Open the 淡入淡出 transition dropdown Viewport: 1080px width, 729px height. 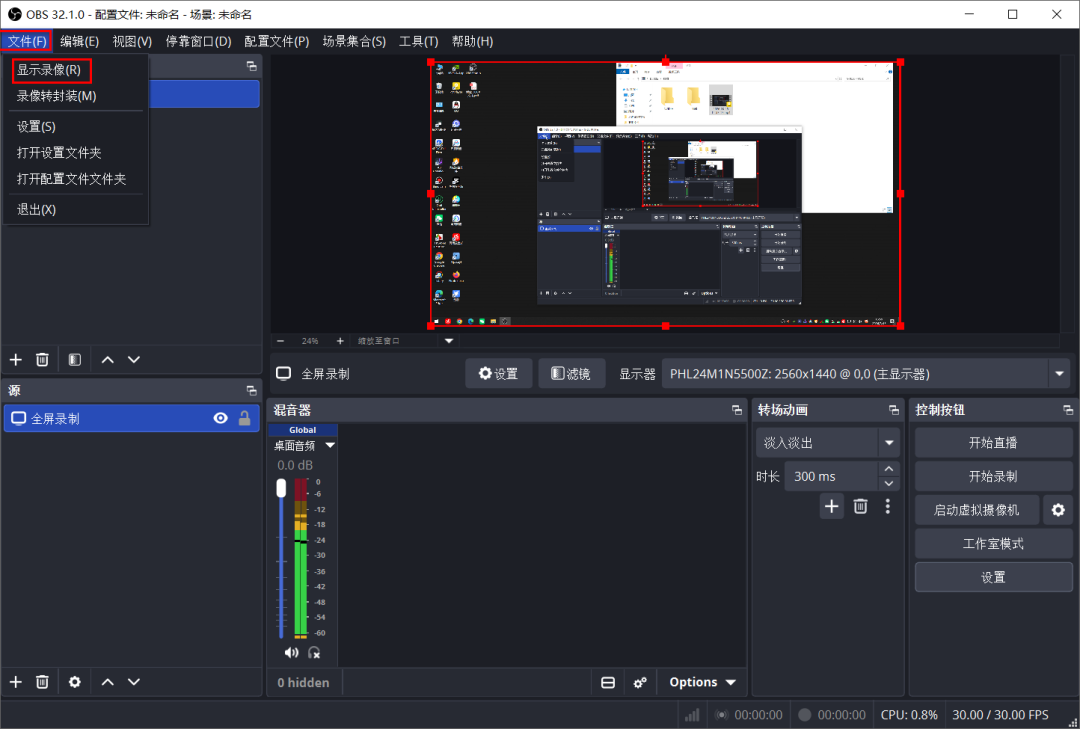888,443
